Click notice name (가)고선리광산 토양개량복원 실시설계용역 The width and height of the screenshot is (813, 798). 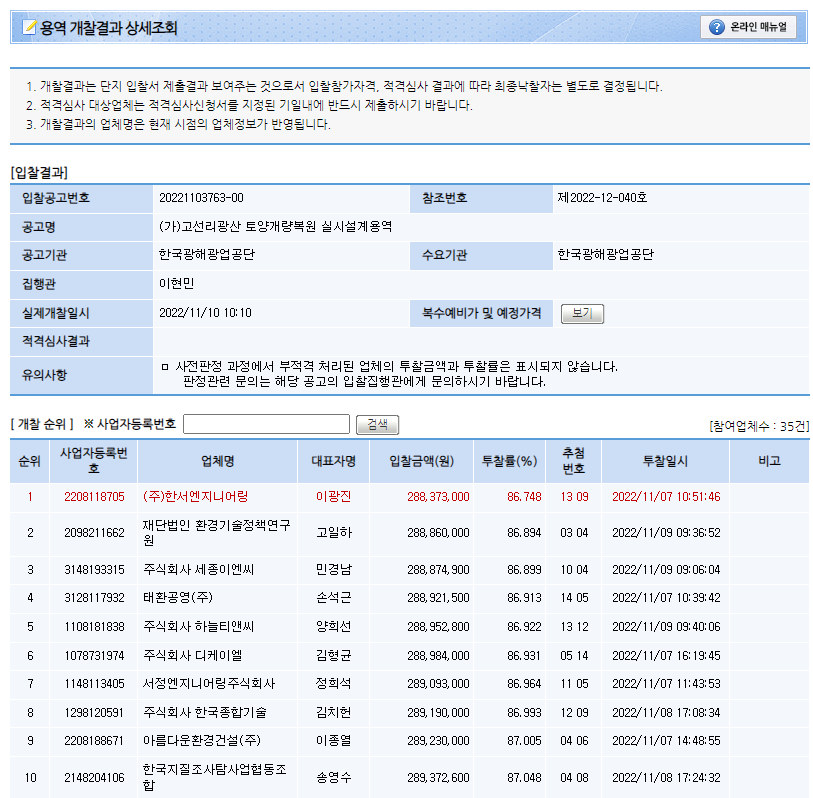point(275,227)
